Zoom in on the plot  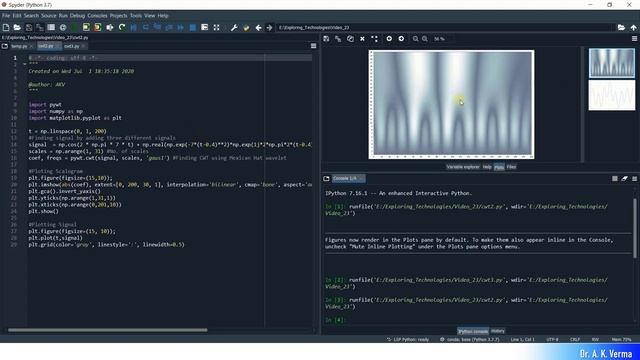425,39
